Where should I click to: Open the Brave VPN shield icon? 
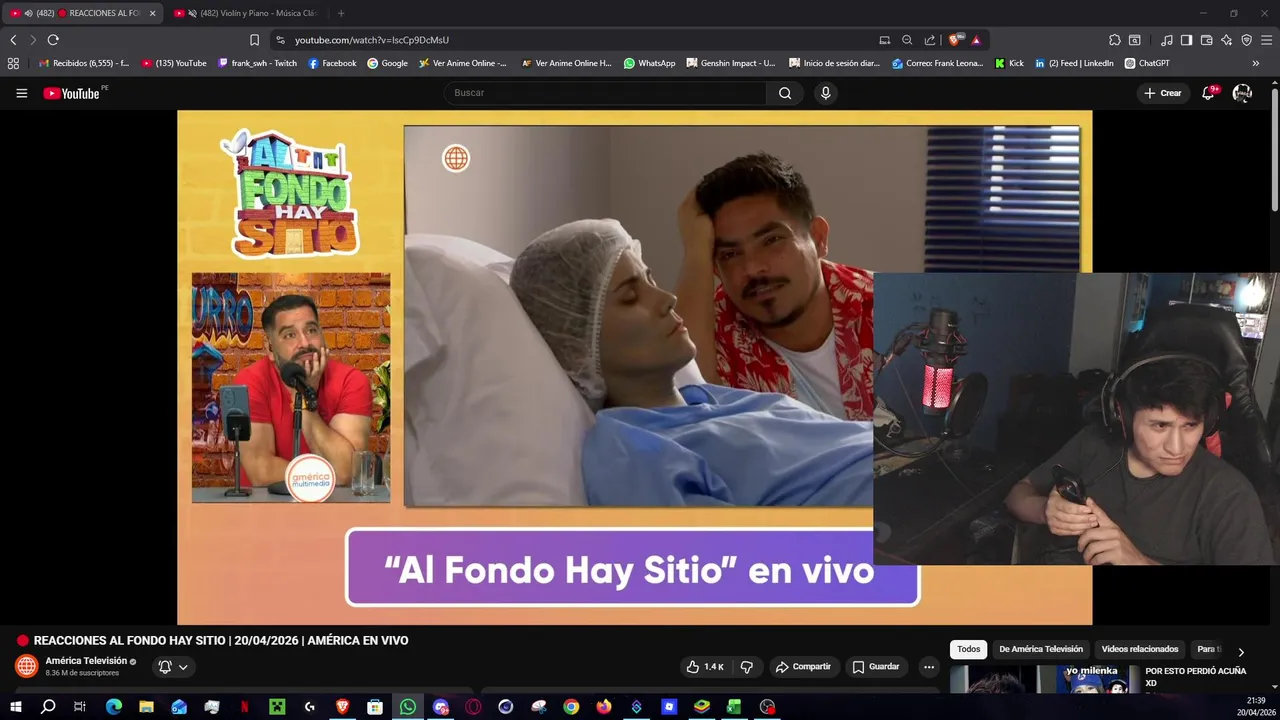point(1246,40)
